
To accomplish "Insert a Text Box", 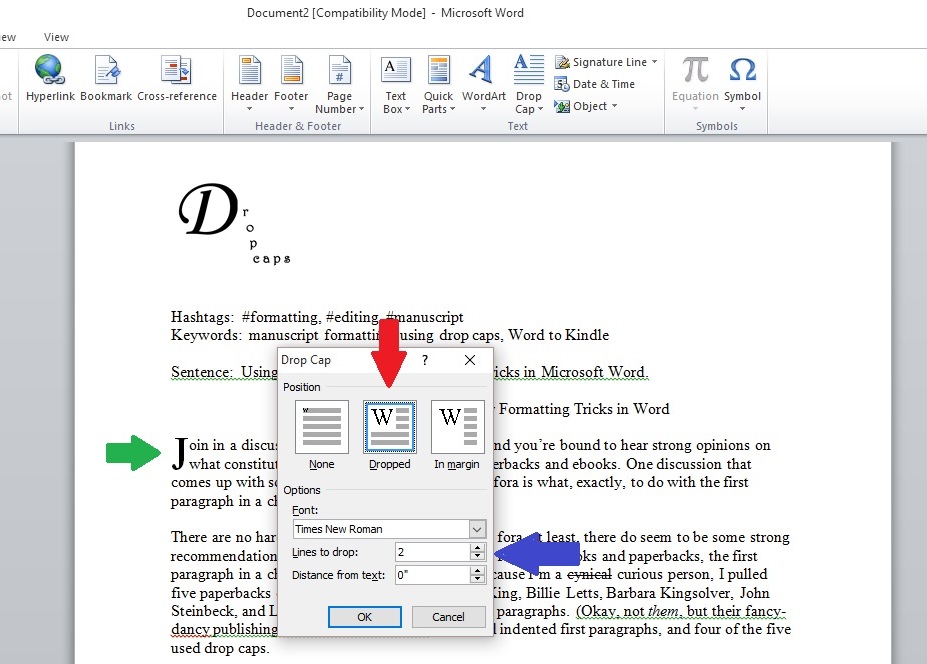I will [x=396, y=83].
